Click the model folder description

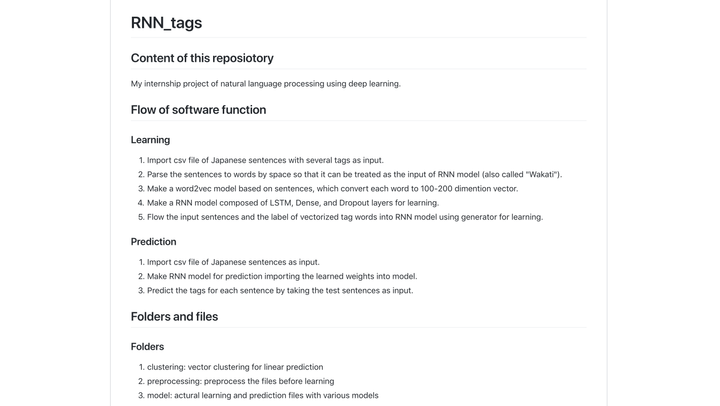[x=262, y=395]
